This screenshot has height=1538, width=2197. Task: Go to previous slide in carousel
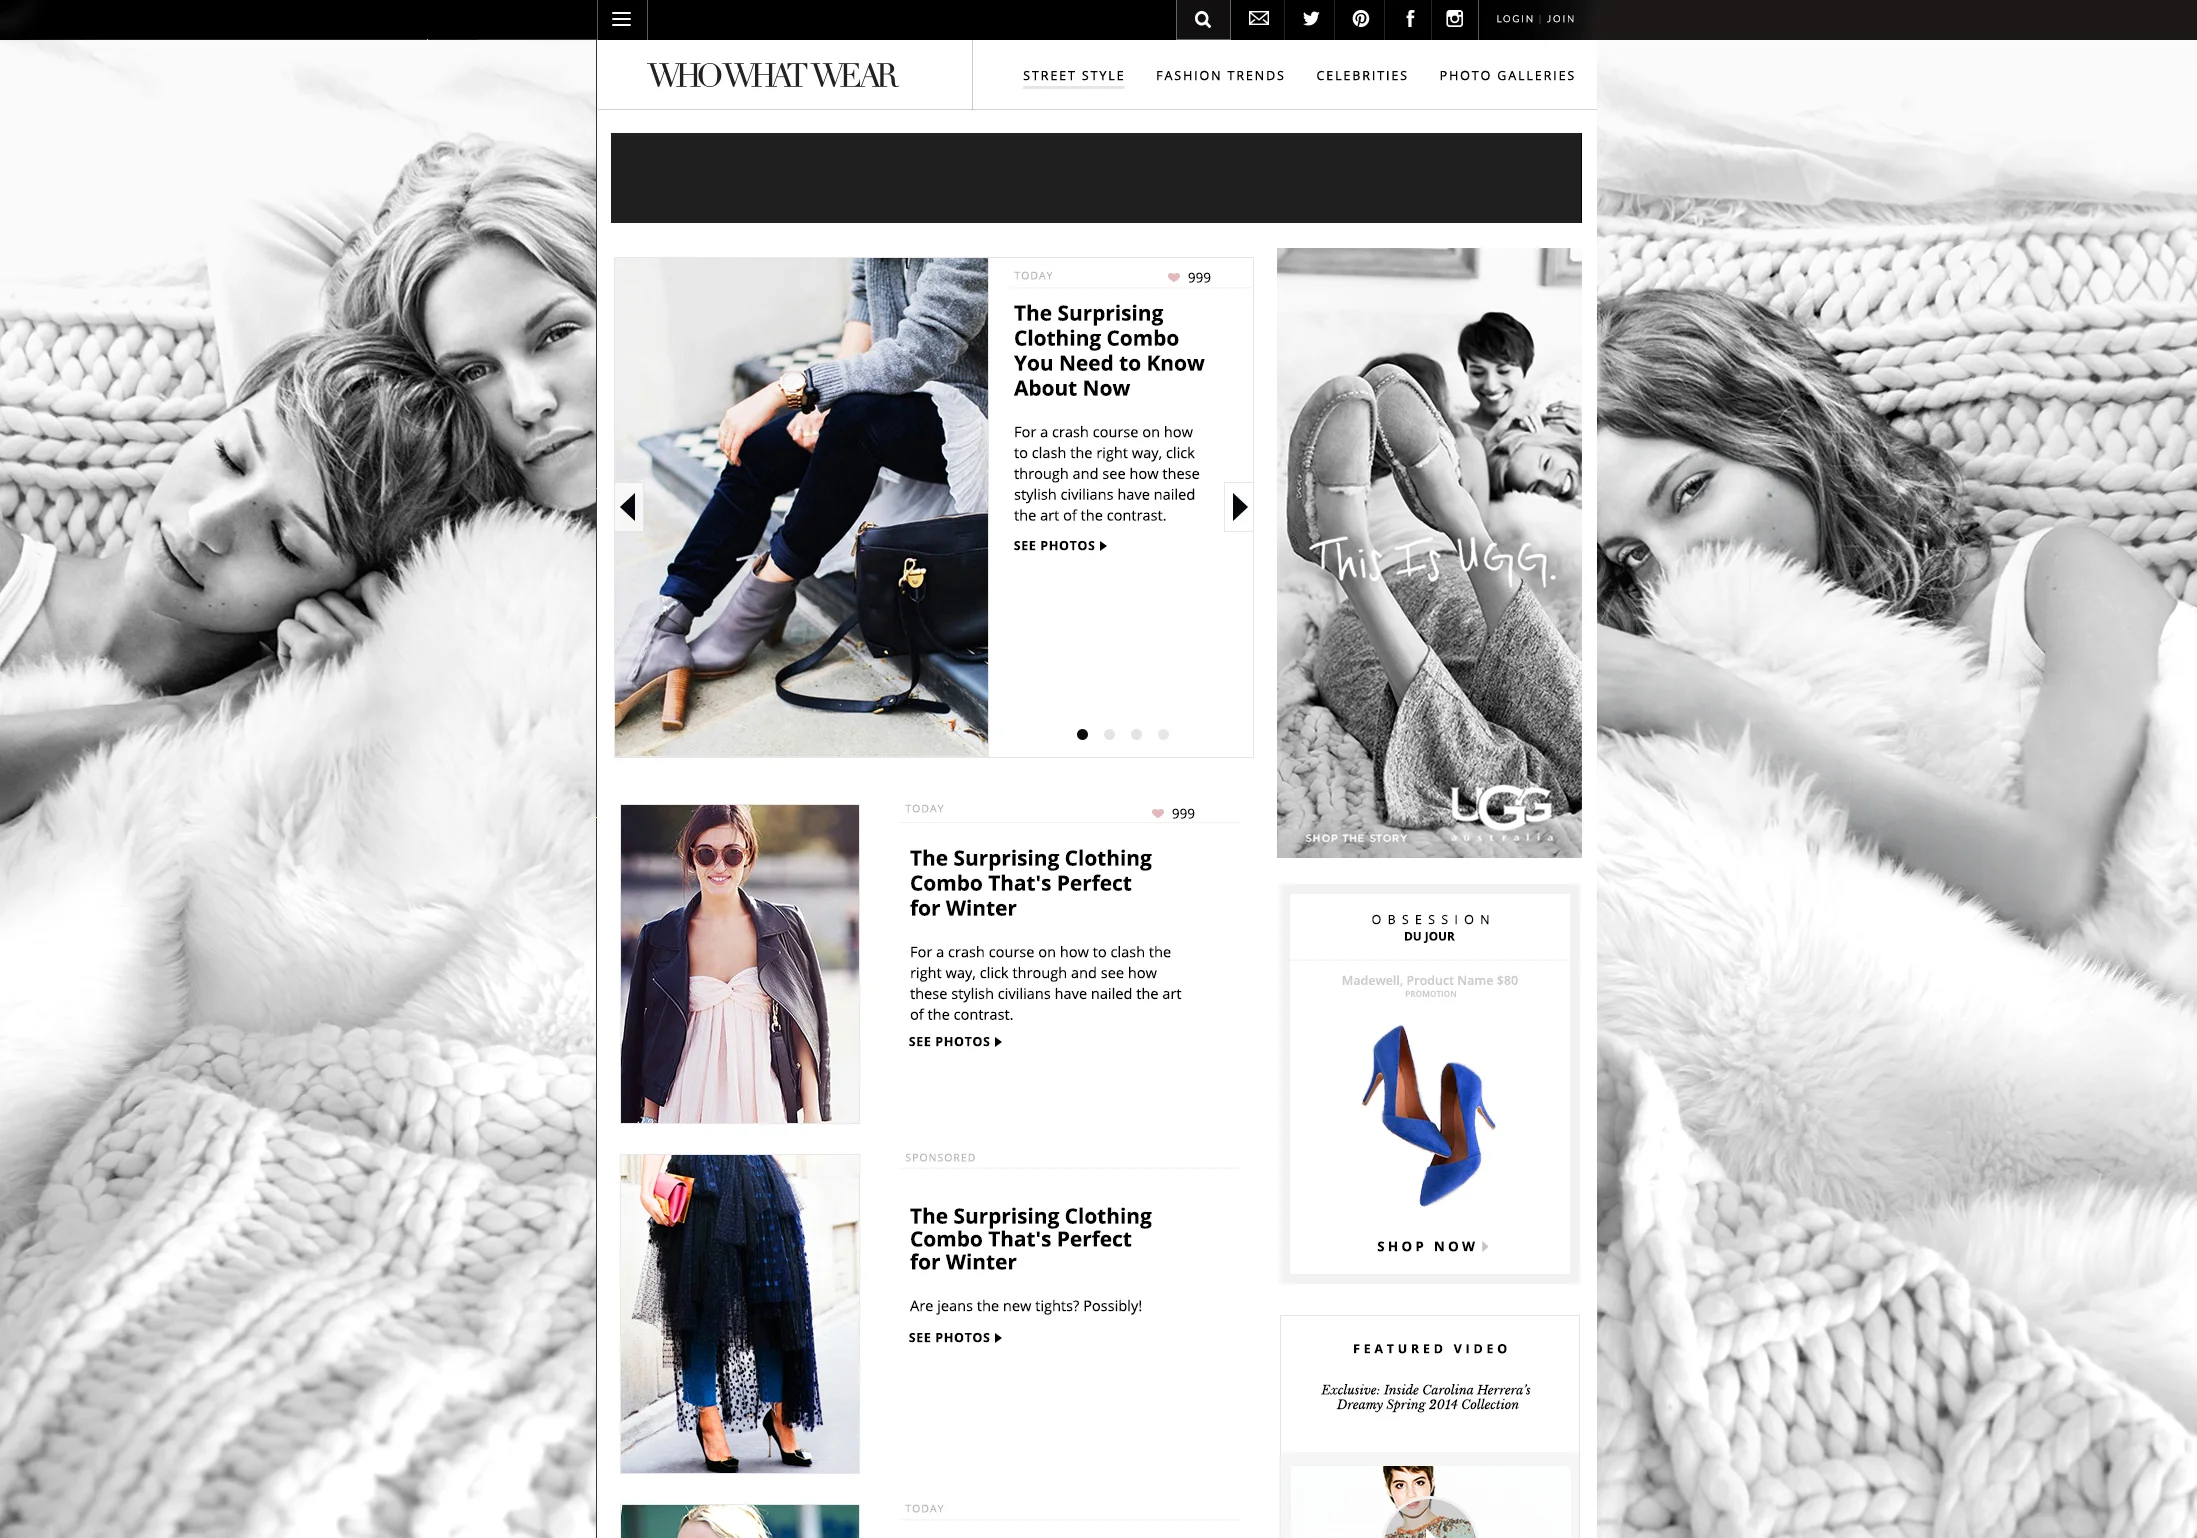pyautogui.click(x=628, y=507)
